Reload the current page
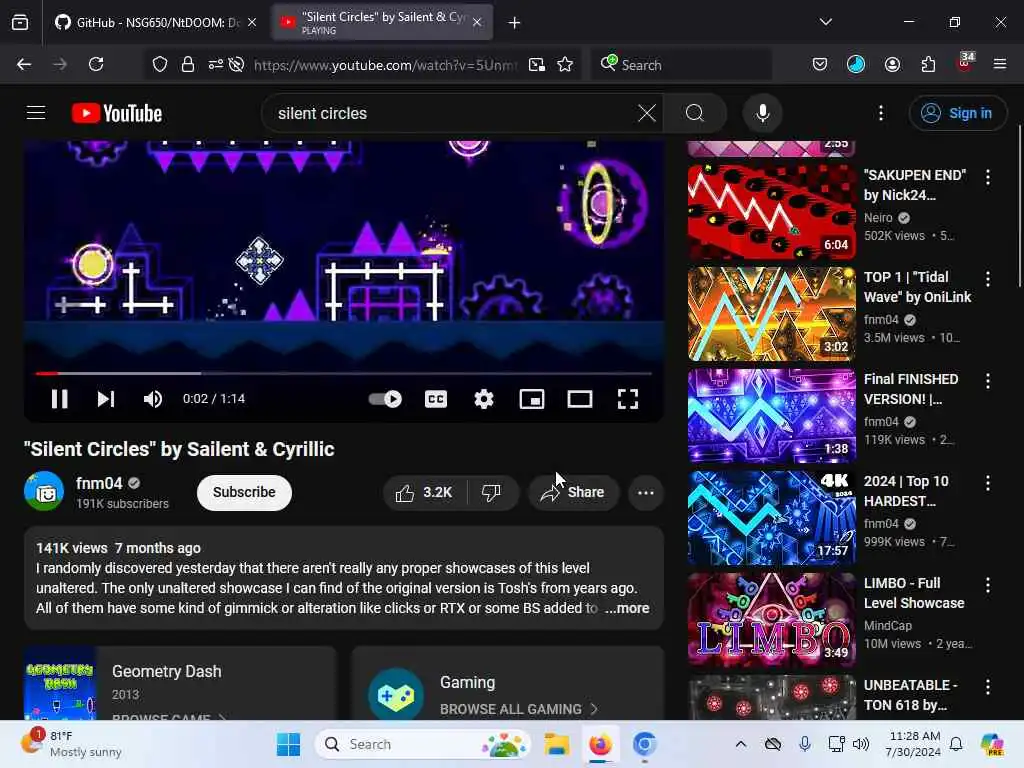Screen dimensions: 1024x768 pyautogui.click(x=96, y=64)
